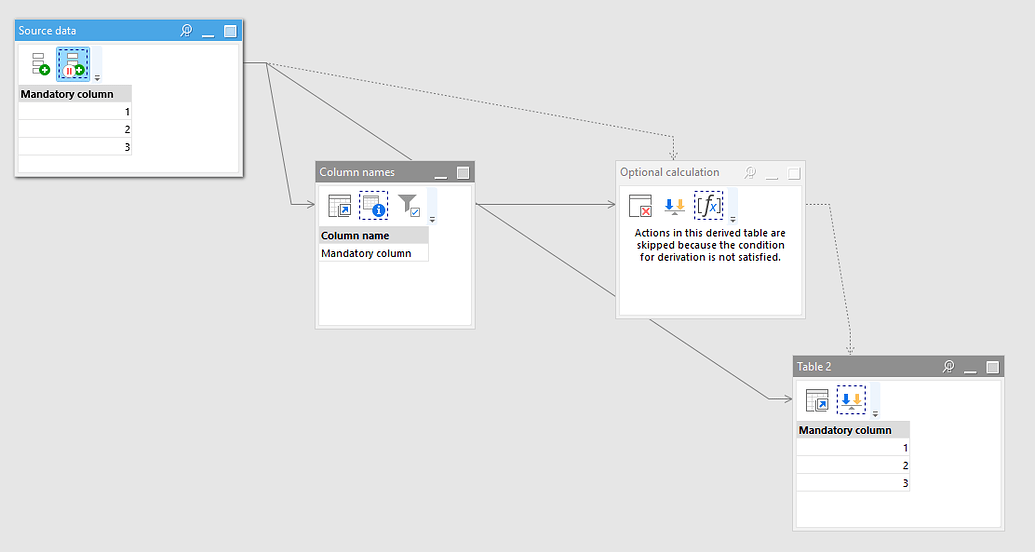
Task: Click the analyze magnifier icon on Table 2
Action: click(x=949, y=366)
